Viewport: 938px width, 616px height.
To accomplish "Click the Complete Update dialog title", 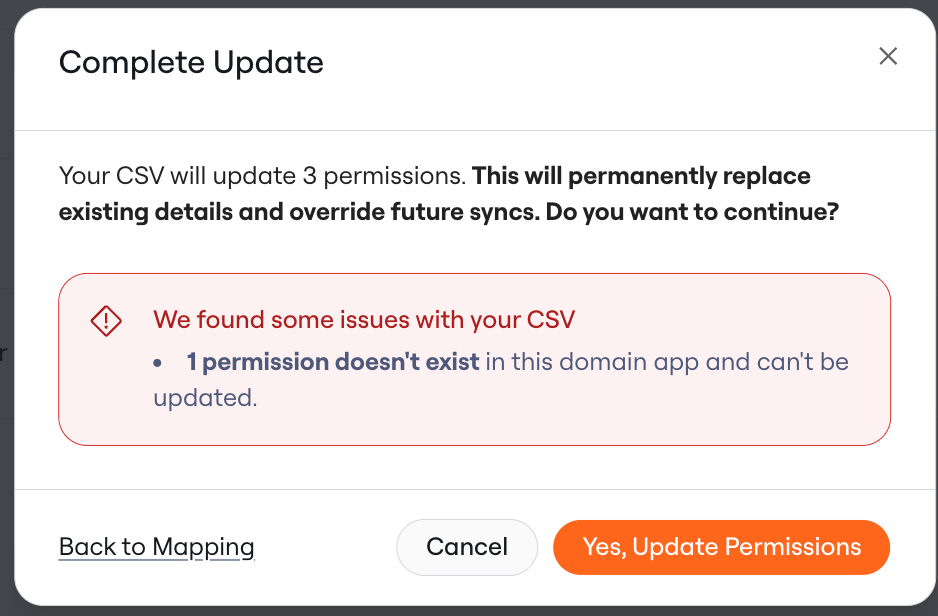I will [191, 63].
